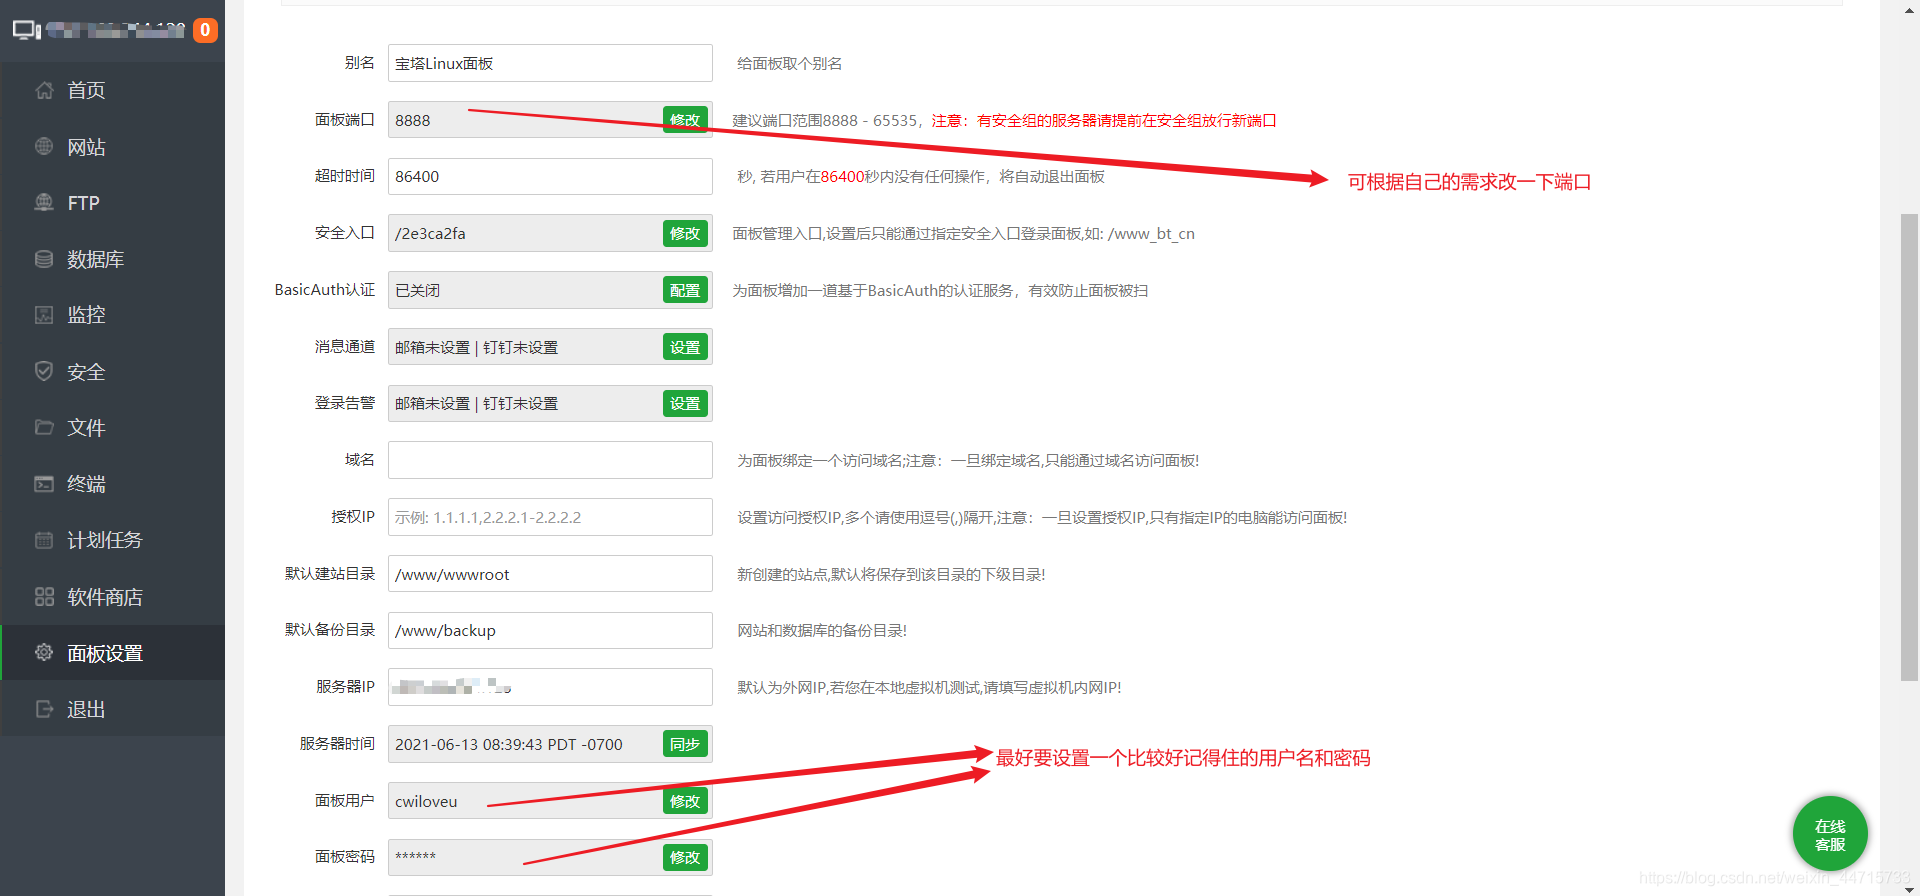The image size is (1920, 896).
Task: Click the grid icon beside 软件商店
Action: pos(44,597)
